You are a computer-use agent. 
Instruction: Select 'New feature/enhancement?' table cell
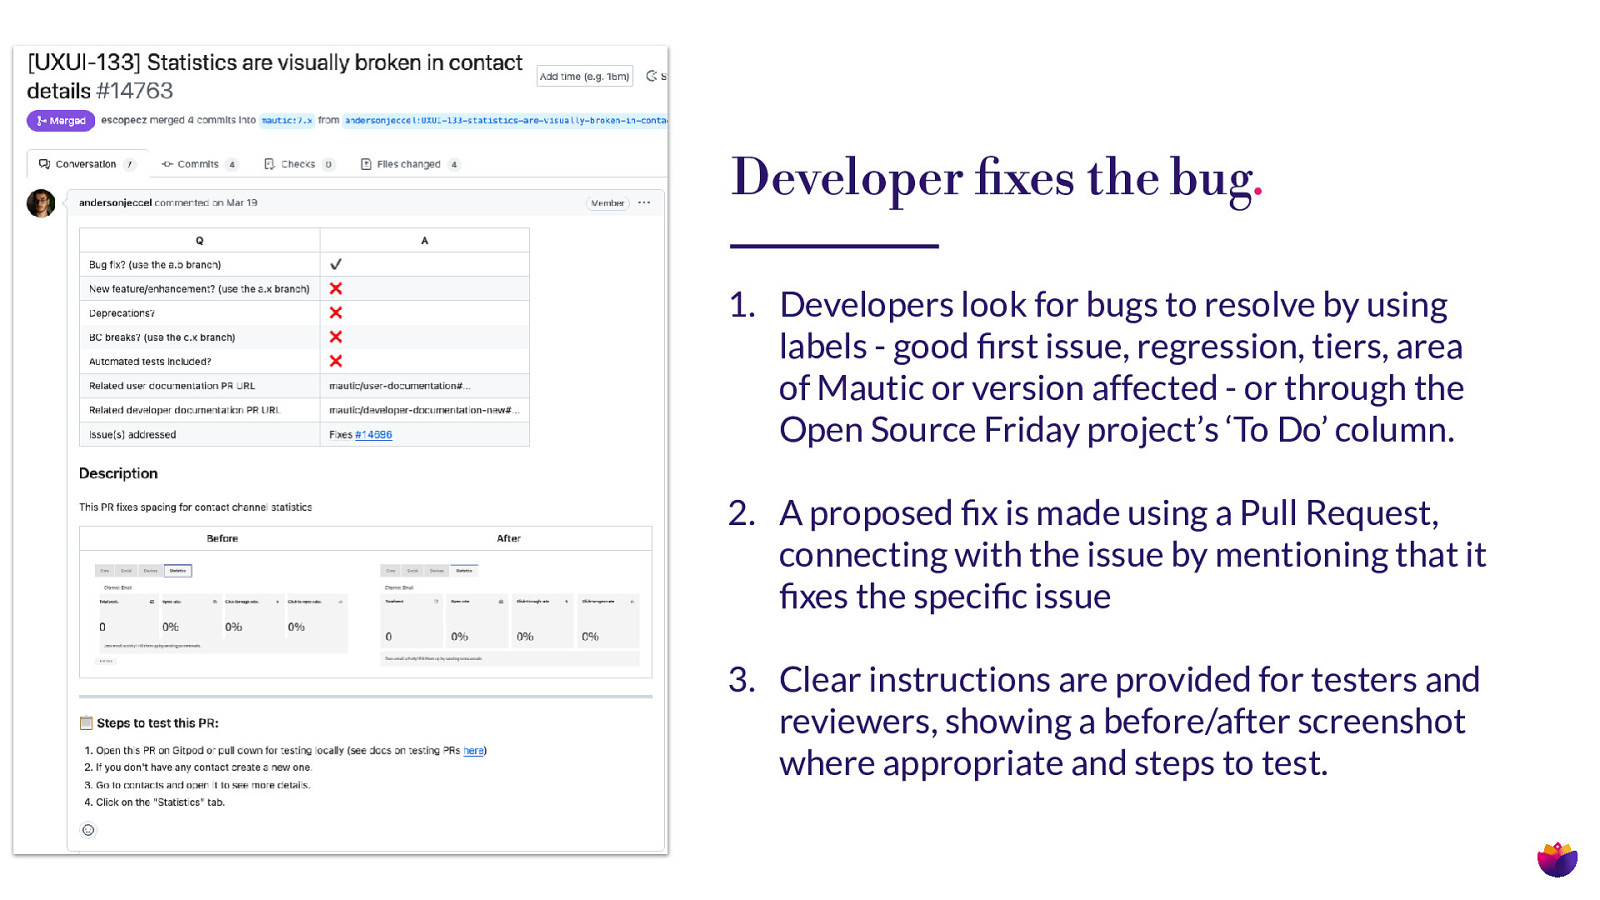pyautogui.click(x=200, y=289)
